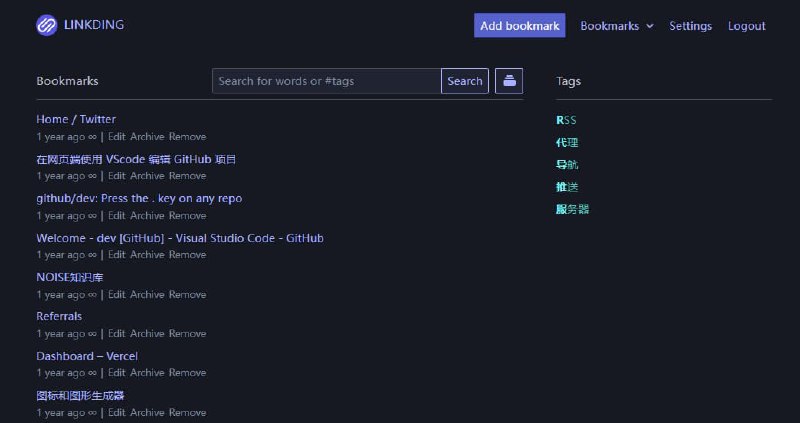Click the ∞ snapshot link under Dashboard – Vercel
This screenshot has height=423, width=800.
pyautogui.click(x=92, y=373)
